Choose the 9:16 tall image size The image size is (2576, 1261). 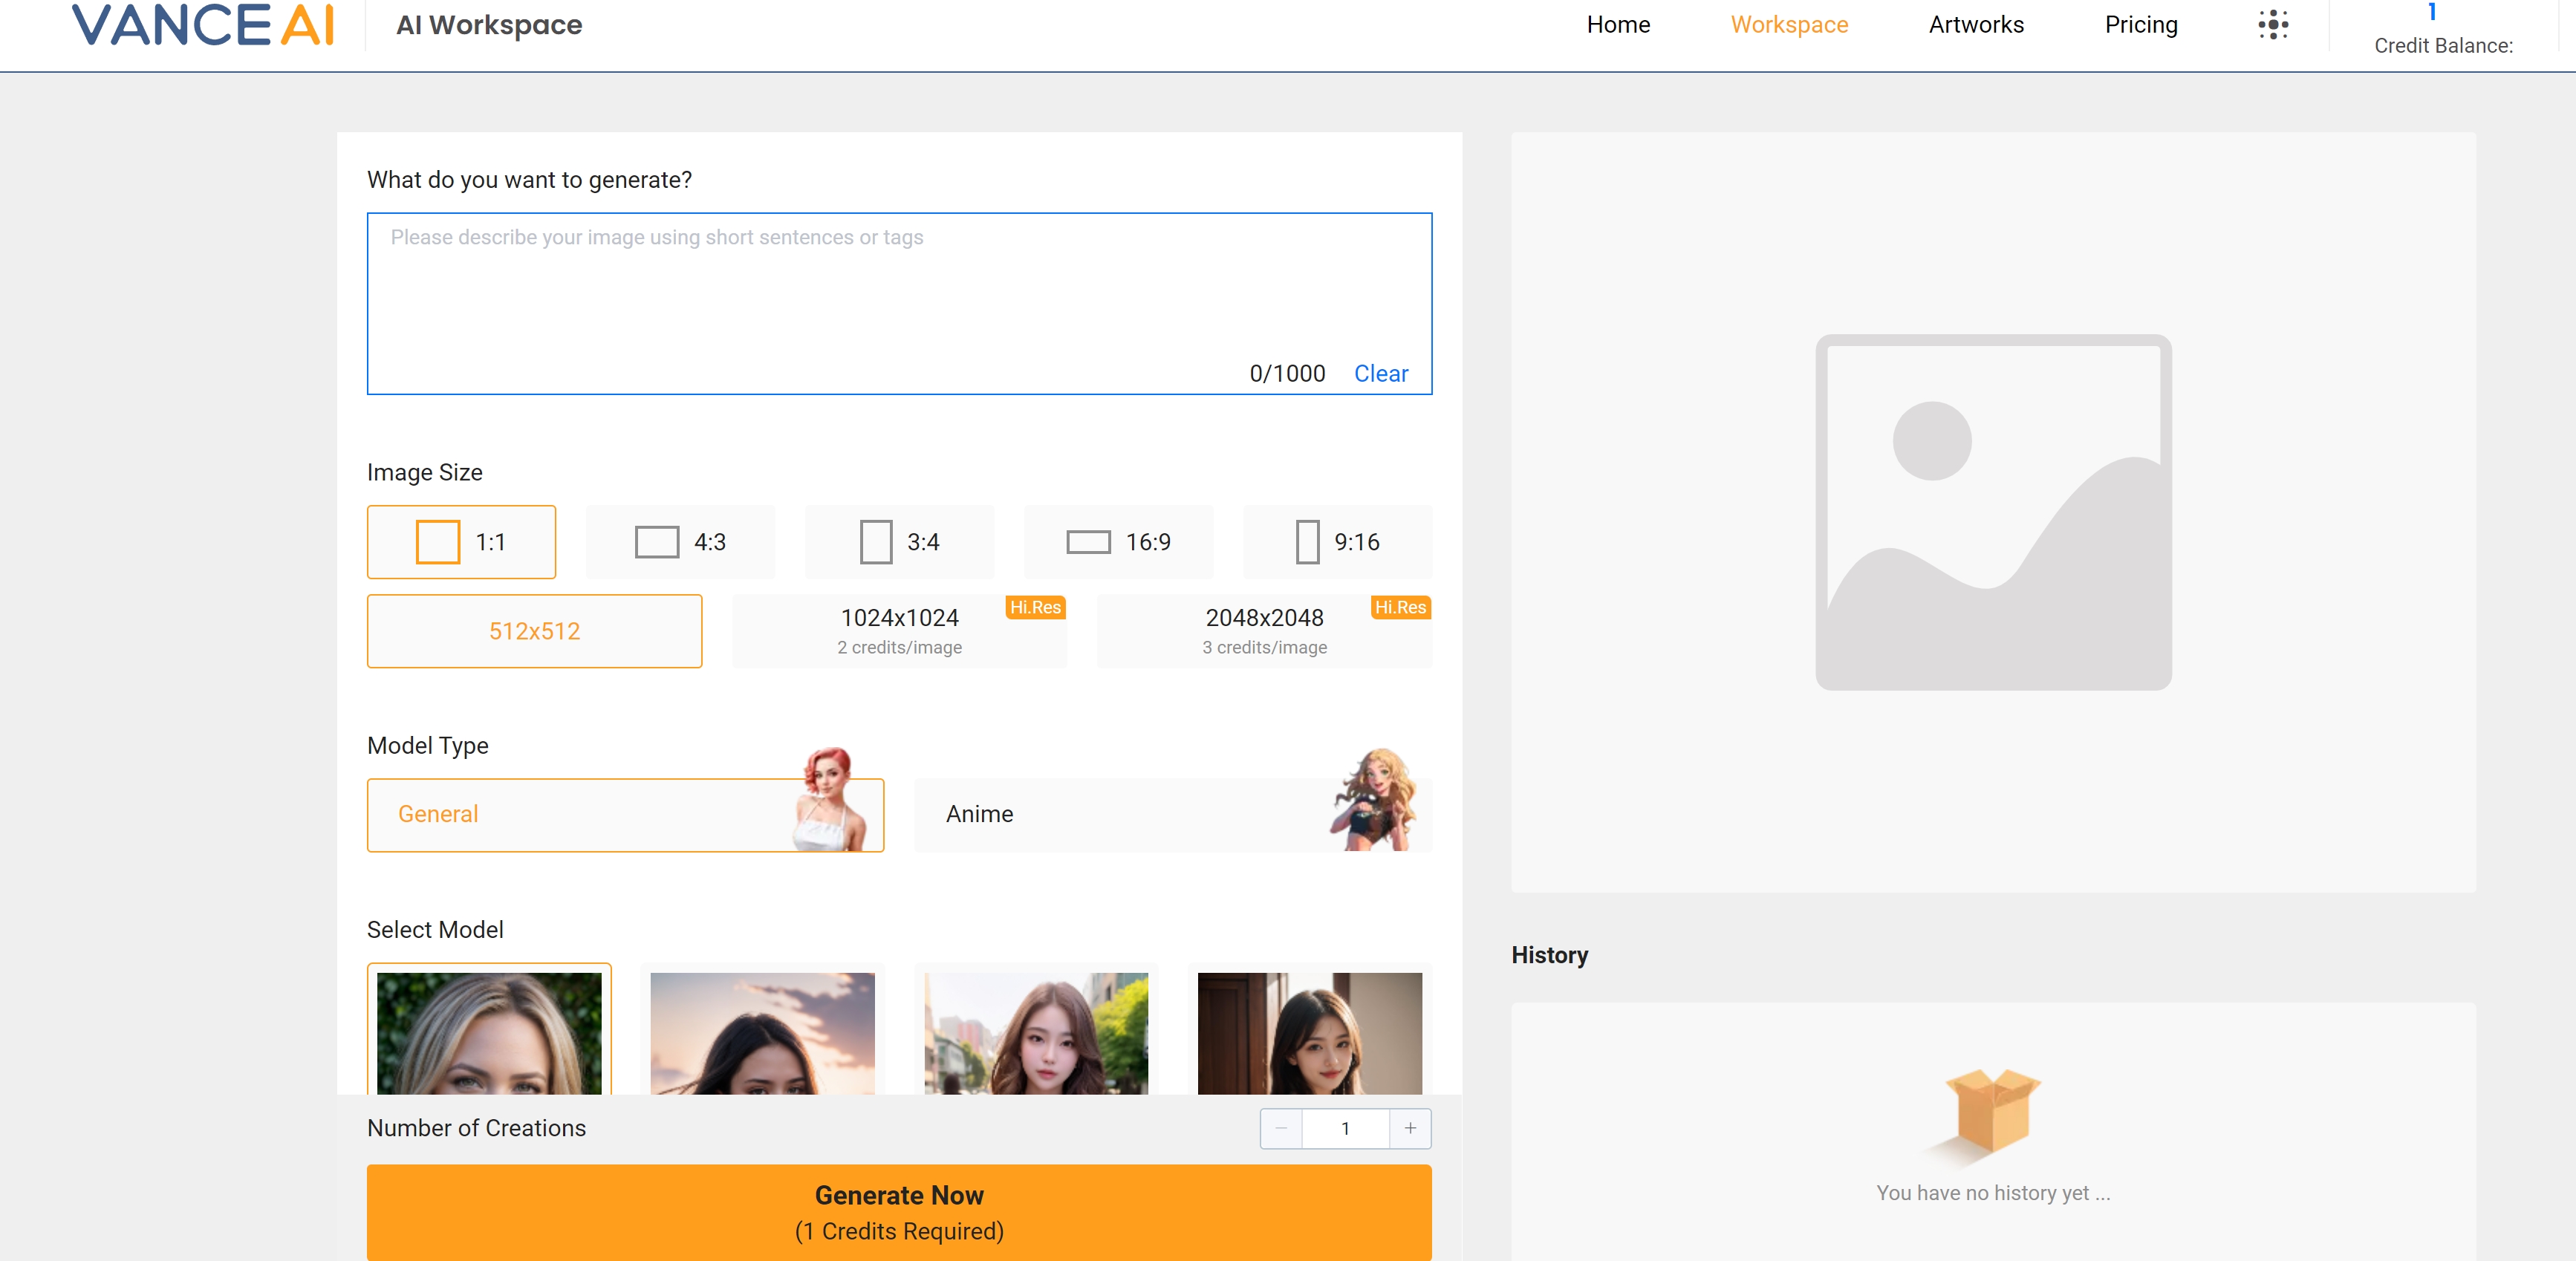tap(1337, 542)
